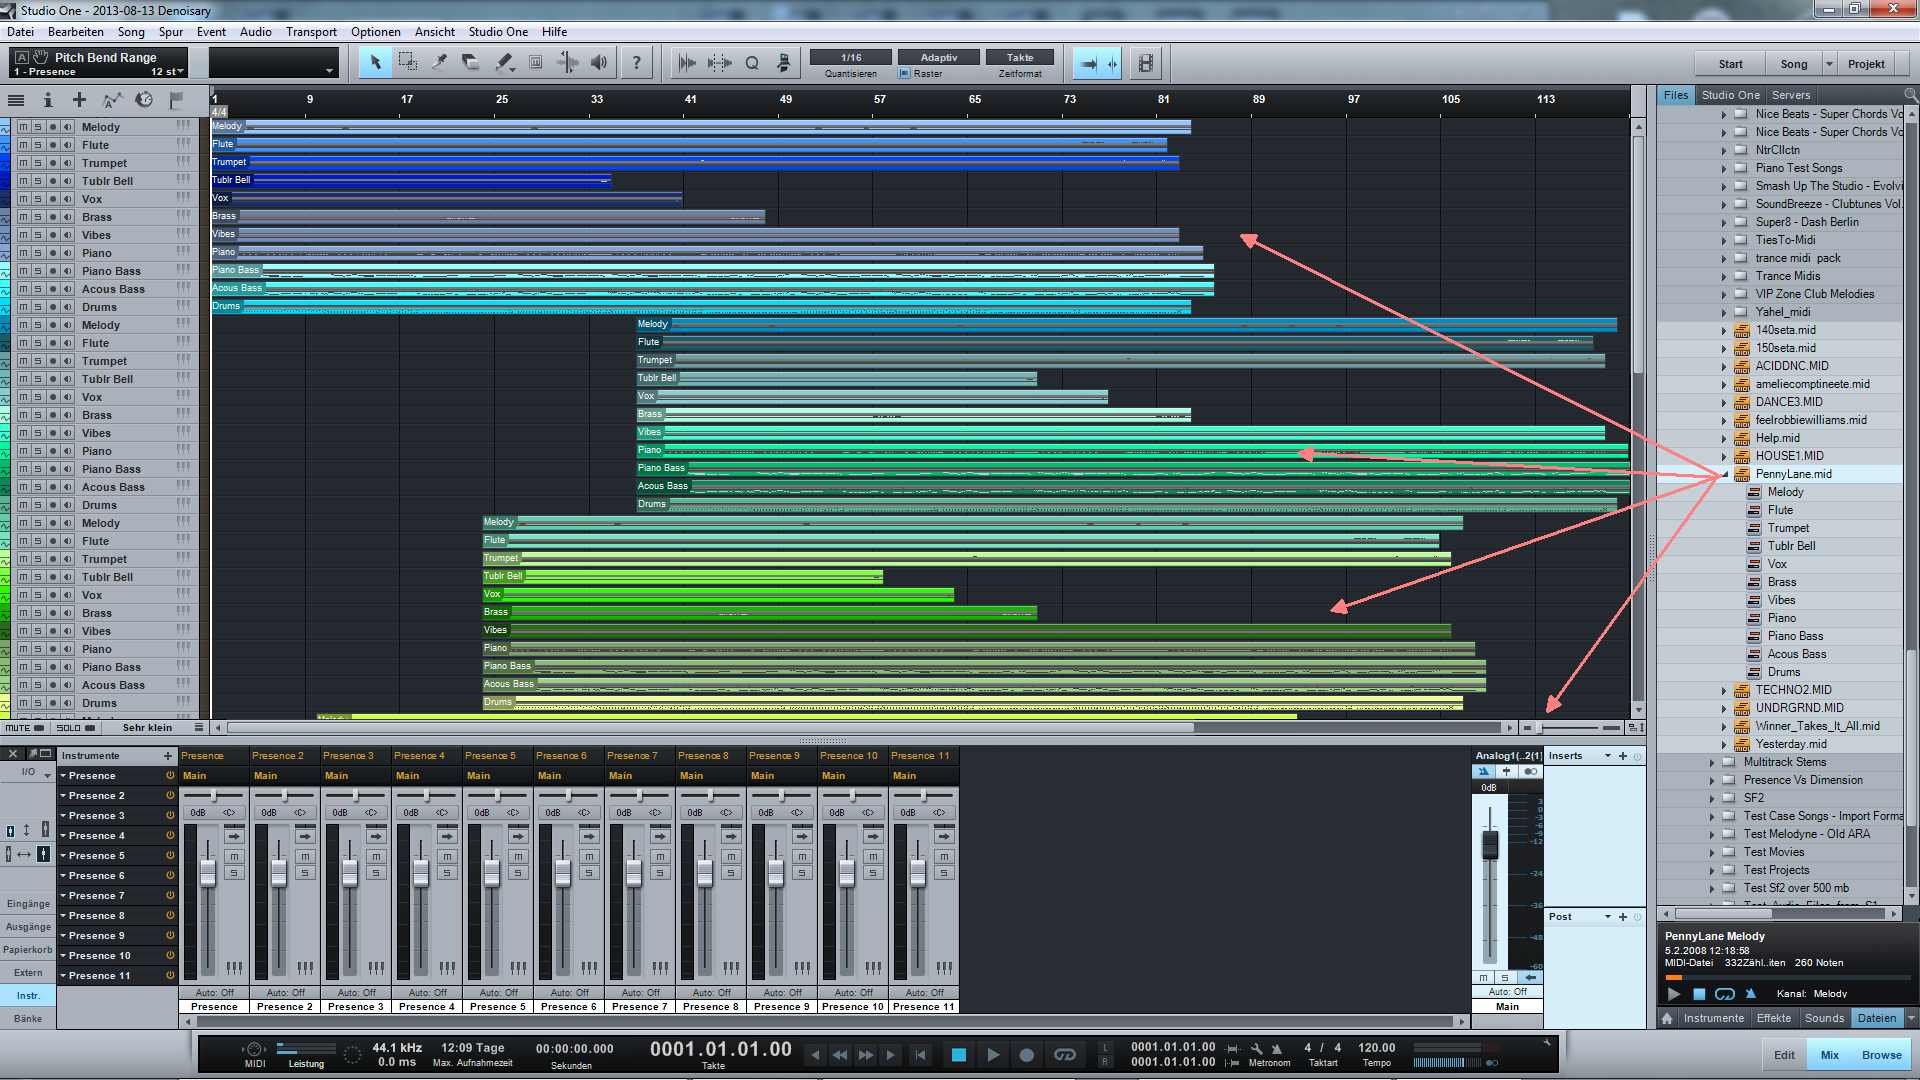Image resolution: width=1920 pixels, height=1080 pixels.
Task: Open the Adaptiv snap mode dropdown
Action: click(938, 58)
